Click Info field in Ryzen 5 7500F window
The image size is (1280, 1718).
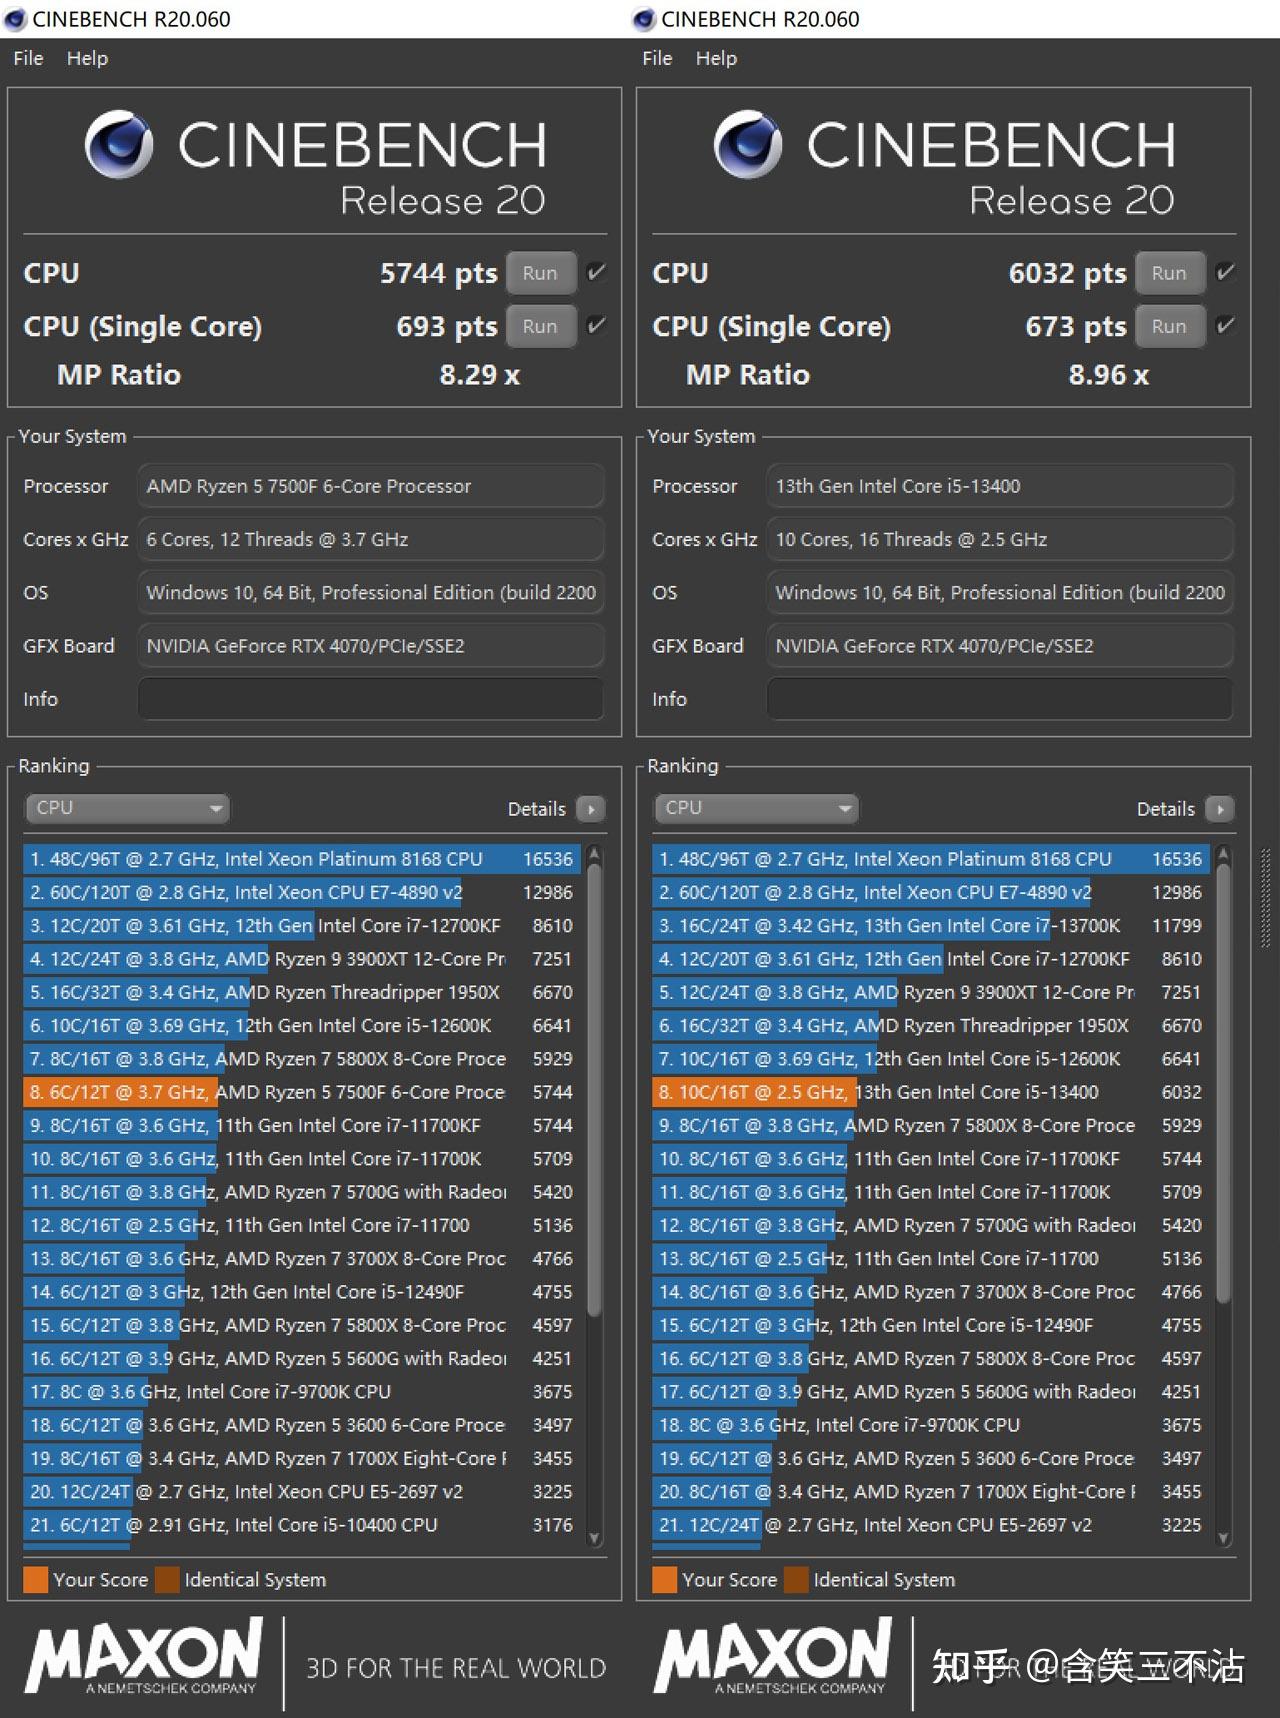(371, 699)
